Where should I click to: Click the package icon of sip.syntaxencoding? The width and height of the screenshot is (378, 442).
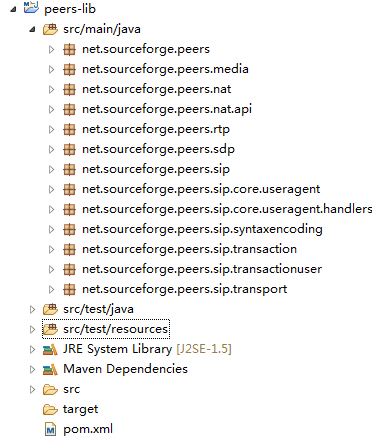[x=69, y=230]
